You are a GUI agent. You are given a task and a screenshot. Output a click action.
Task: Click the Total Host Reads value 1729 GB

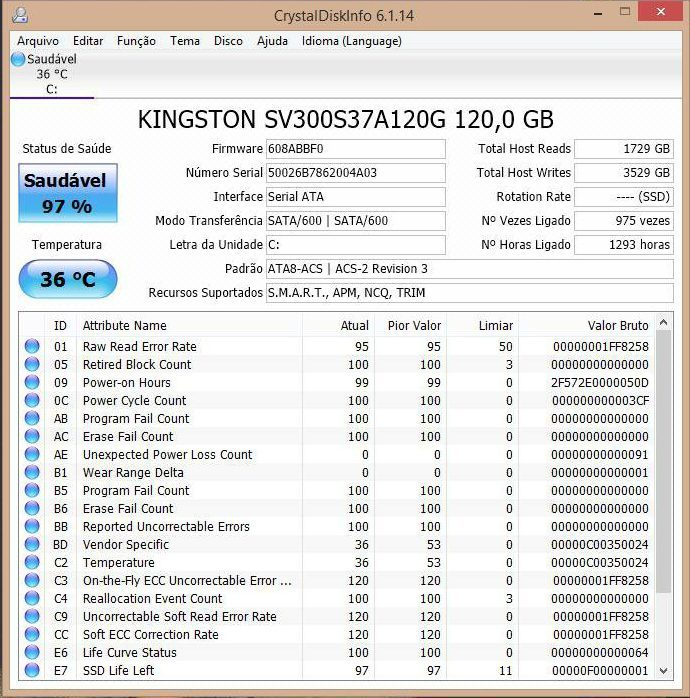point(624,149)
